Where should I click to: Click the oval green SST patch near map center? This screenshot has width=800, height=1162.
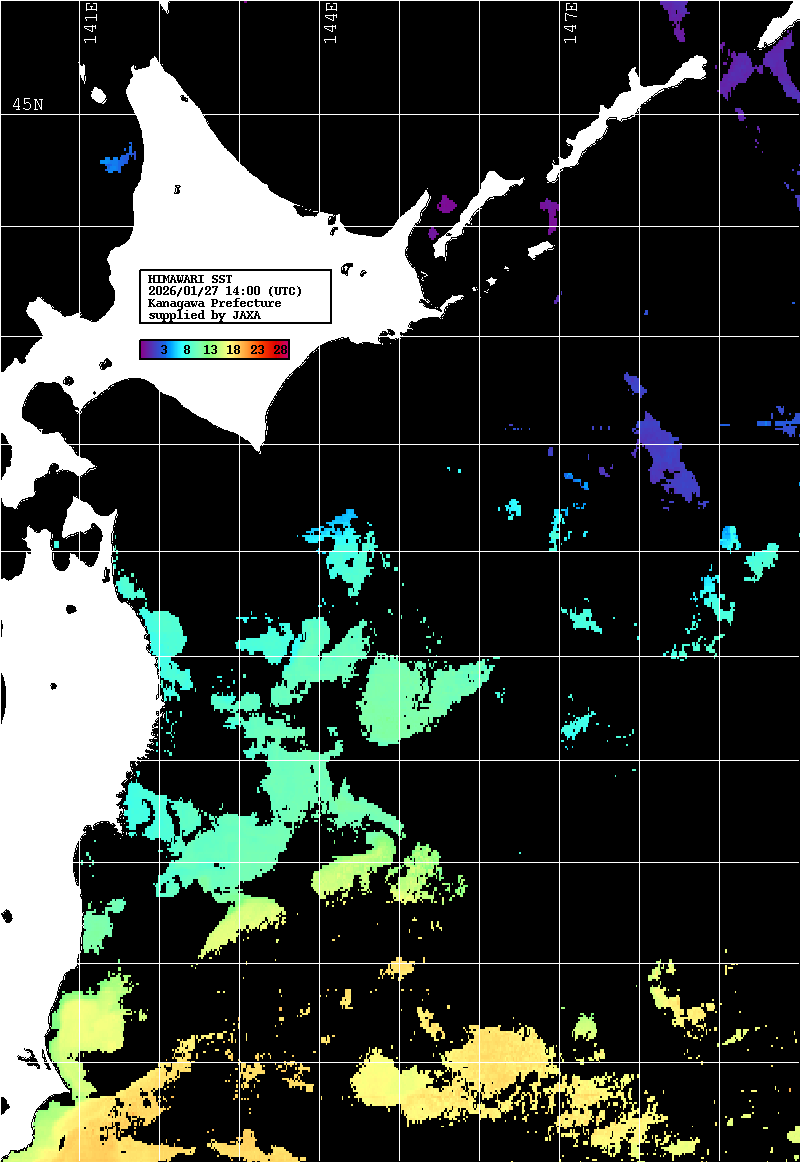click(400, 700)
